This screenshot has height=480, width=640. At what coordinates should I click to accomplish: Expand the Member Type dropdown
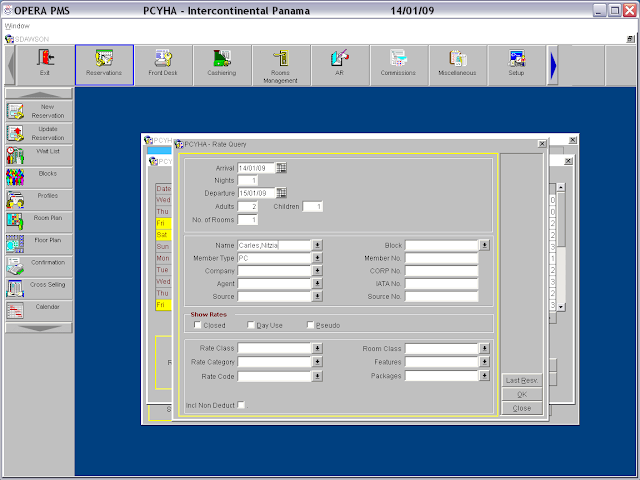(x=317, y=258)
